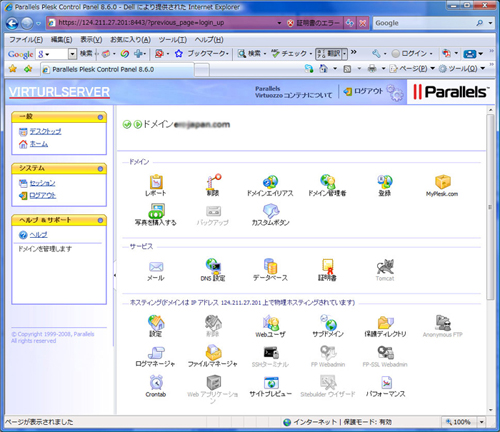Screen dimensions: 500x432
Task: Collapse ヘルプ＆サポート sidebar panel
Action: [100, 220]
